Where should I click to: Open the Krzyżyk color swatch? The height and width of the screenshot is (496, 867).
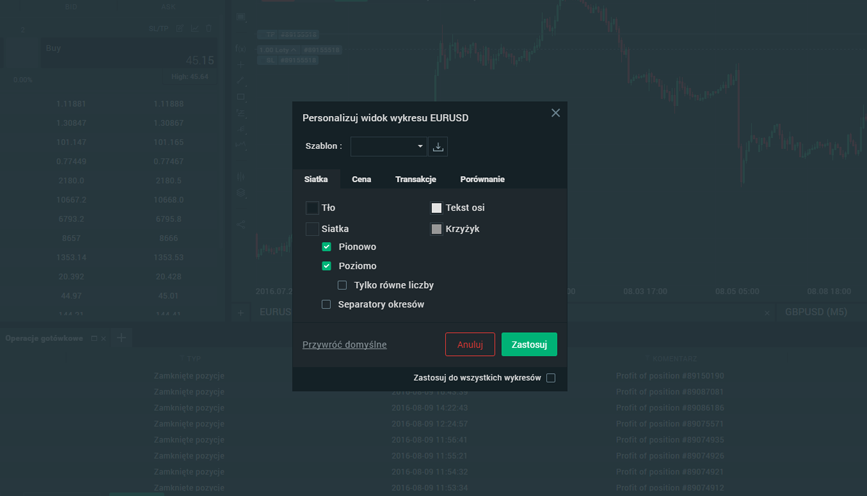tap(436, 229)
